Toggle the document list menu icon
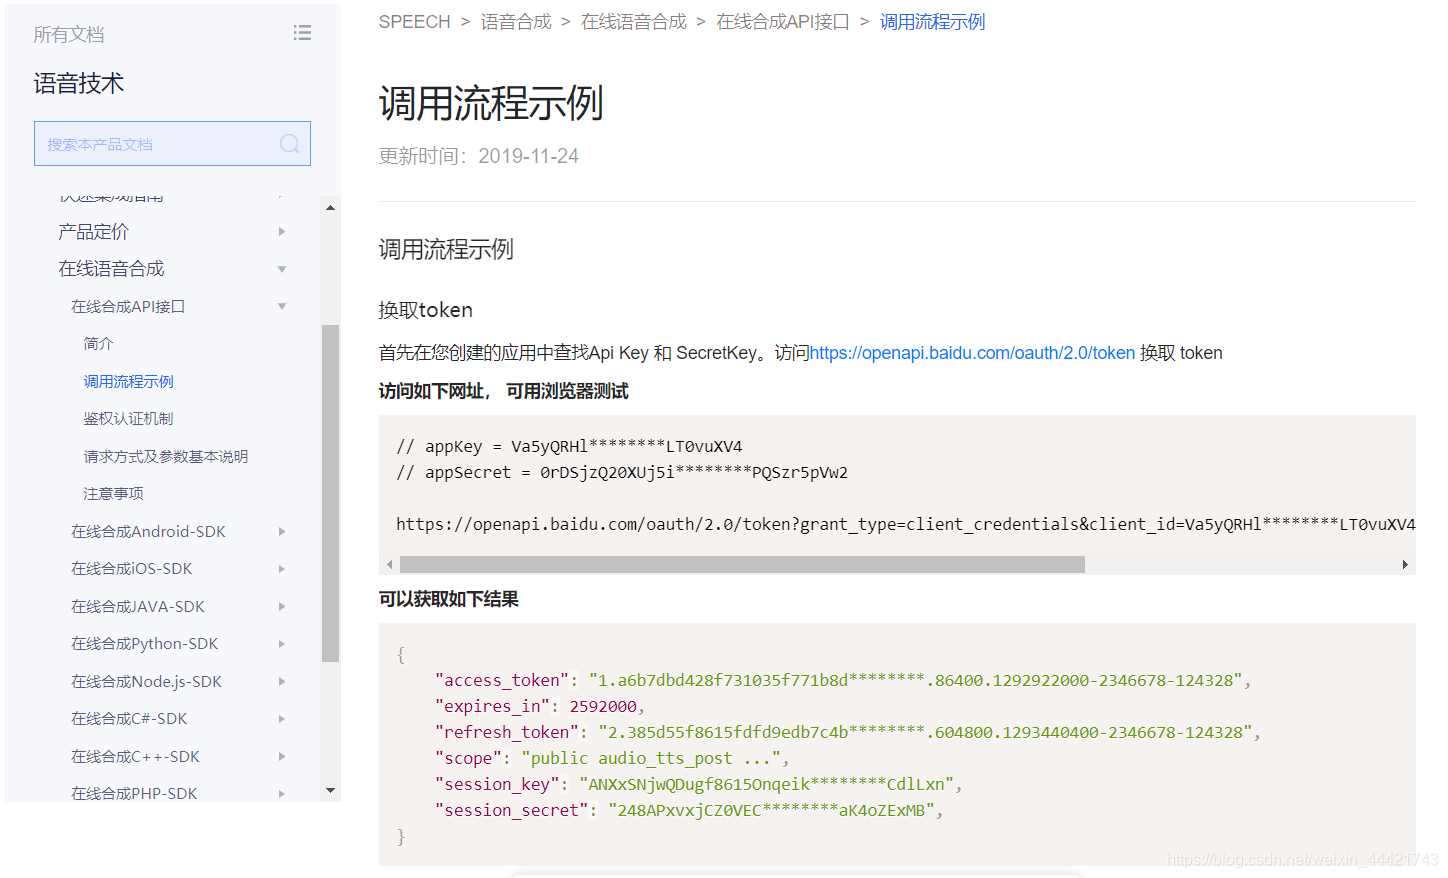 [302, 33]
